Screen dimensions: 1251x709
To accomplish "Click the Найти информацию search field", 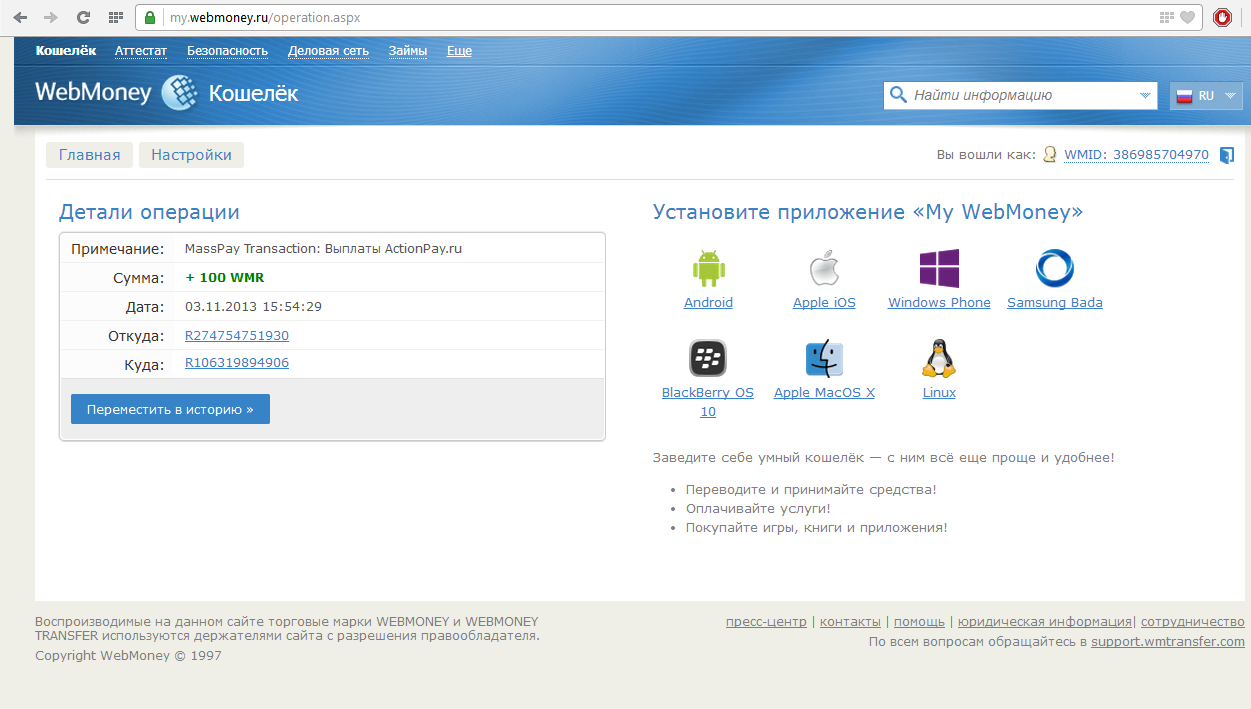I will tap(1020, 96).
